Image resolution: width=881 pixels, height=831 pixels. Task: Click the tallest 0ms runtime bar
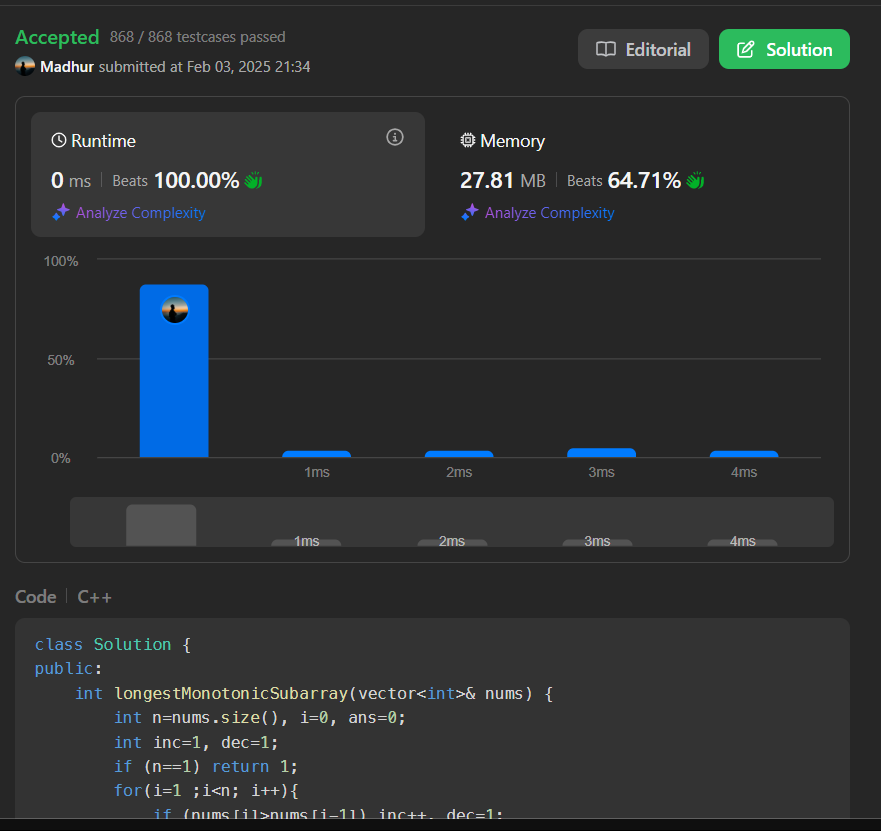[174, 371]
